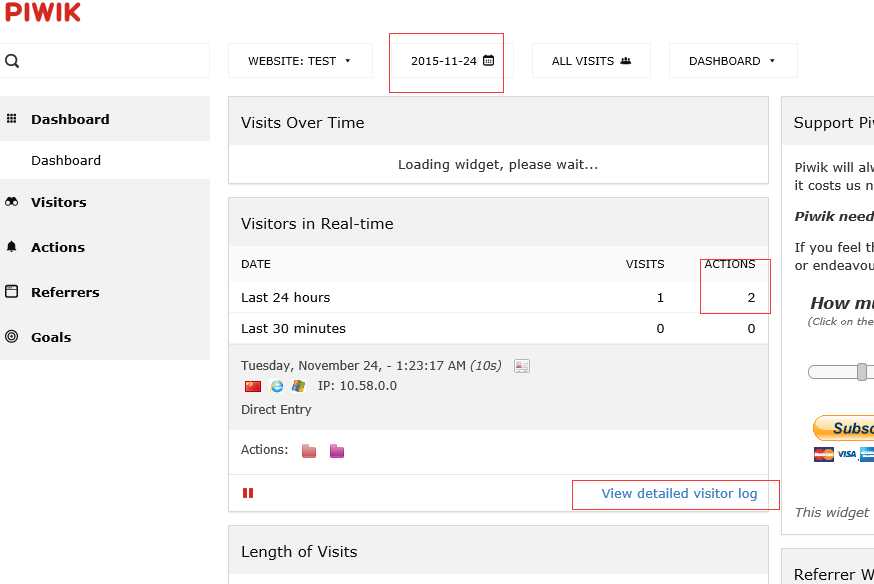This screenshot has height=584, width=874.
Task: Expand the Dashboard dropdown in the top bar
Action: click(732, 61)
